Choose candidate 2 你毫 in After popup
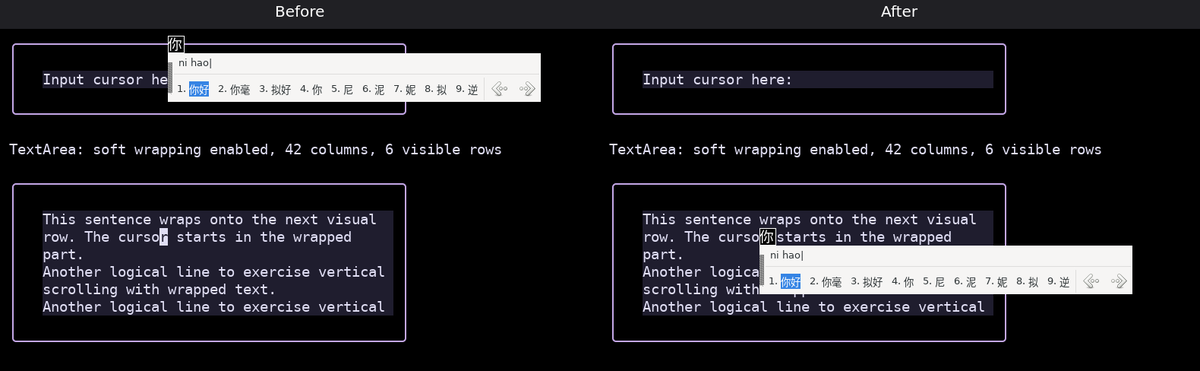Image resolution: width=1200 pixels, height=371 pixels. (x=825, y=282)
